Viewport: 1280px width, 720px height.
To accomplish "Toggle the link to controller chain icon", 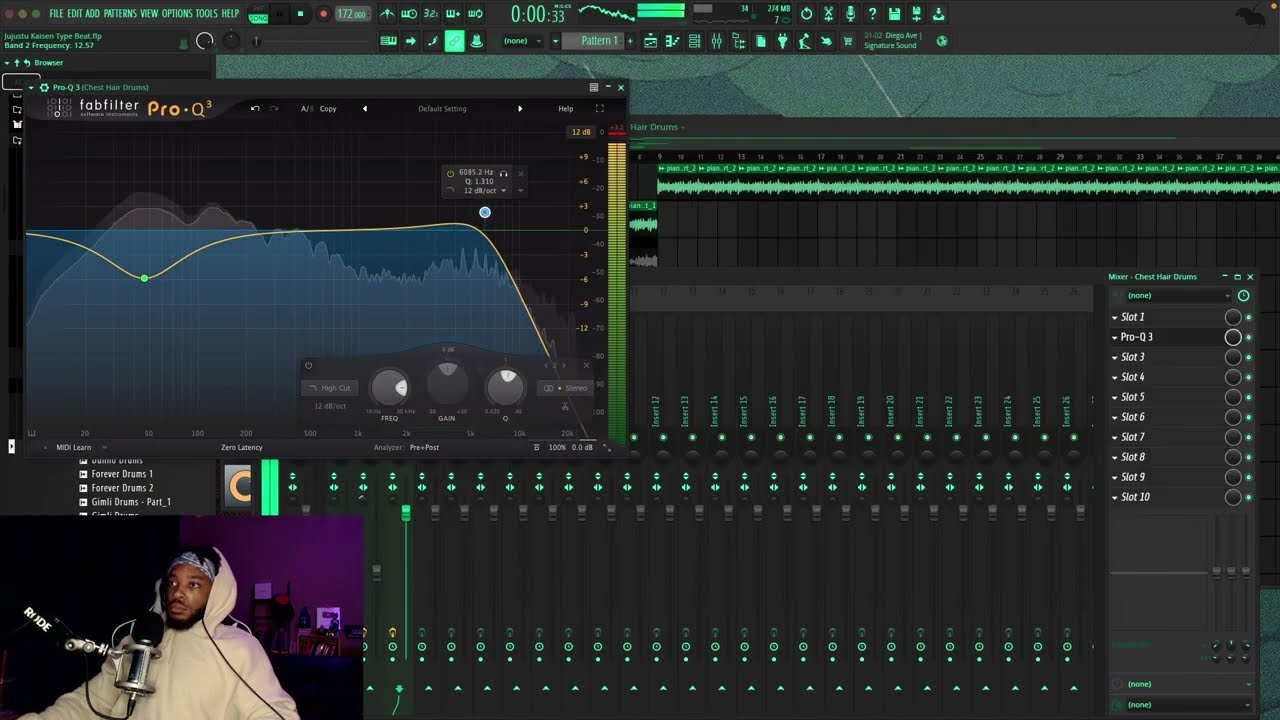I will pos(454,41).
